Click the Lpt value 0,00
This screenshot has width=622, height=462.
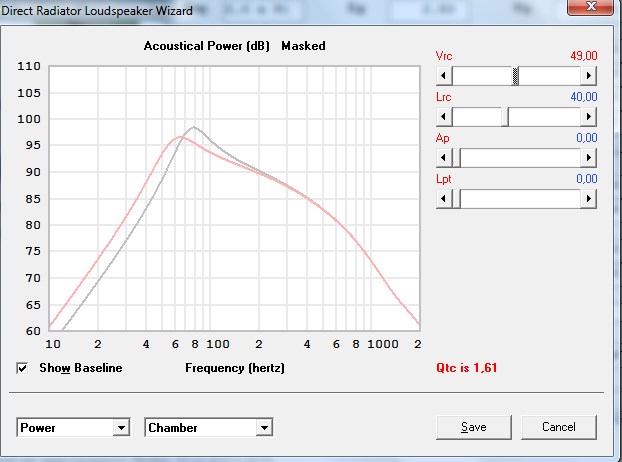tap(587, 178)
